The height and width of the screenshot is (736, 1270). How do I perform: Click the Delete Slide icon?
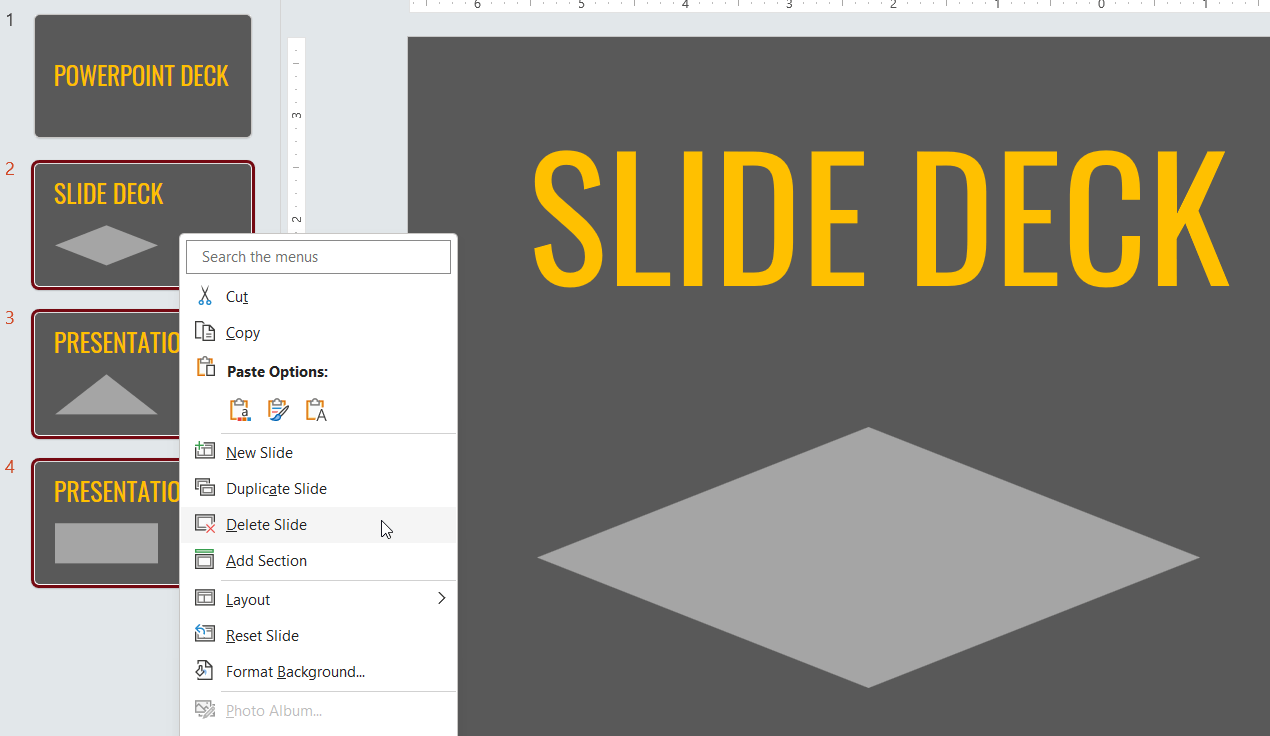point(204,524)
